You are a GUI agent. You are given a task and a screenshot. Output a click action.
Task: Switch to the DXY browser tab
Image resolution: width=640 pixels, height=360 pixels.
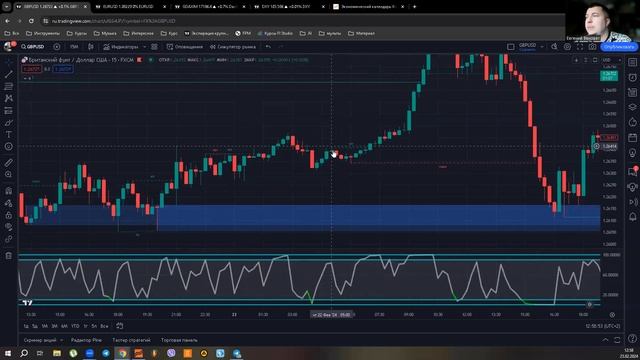coord(289,7)
